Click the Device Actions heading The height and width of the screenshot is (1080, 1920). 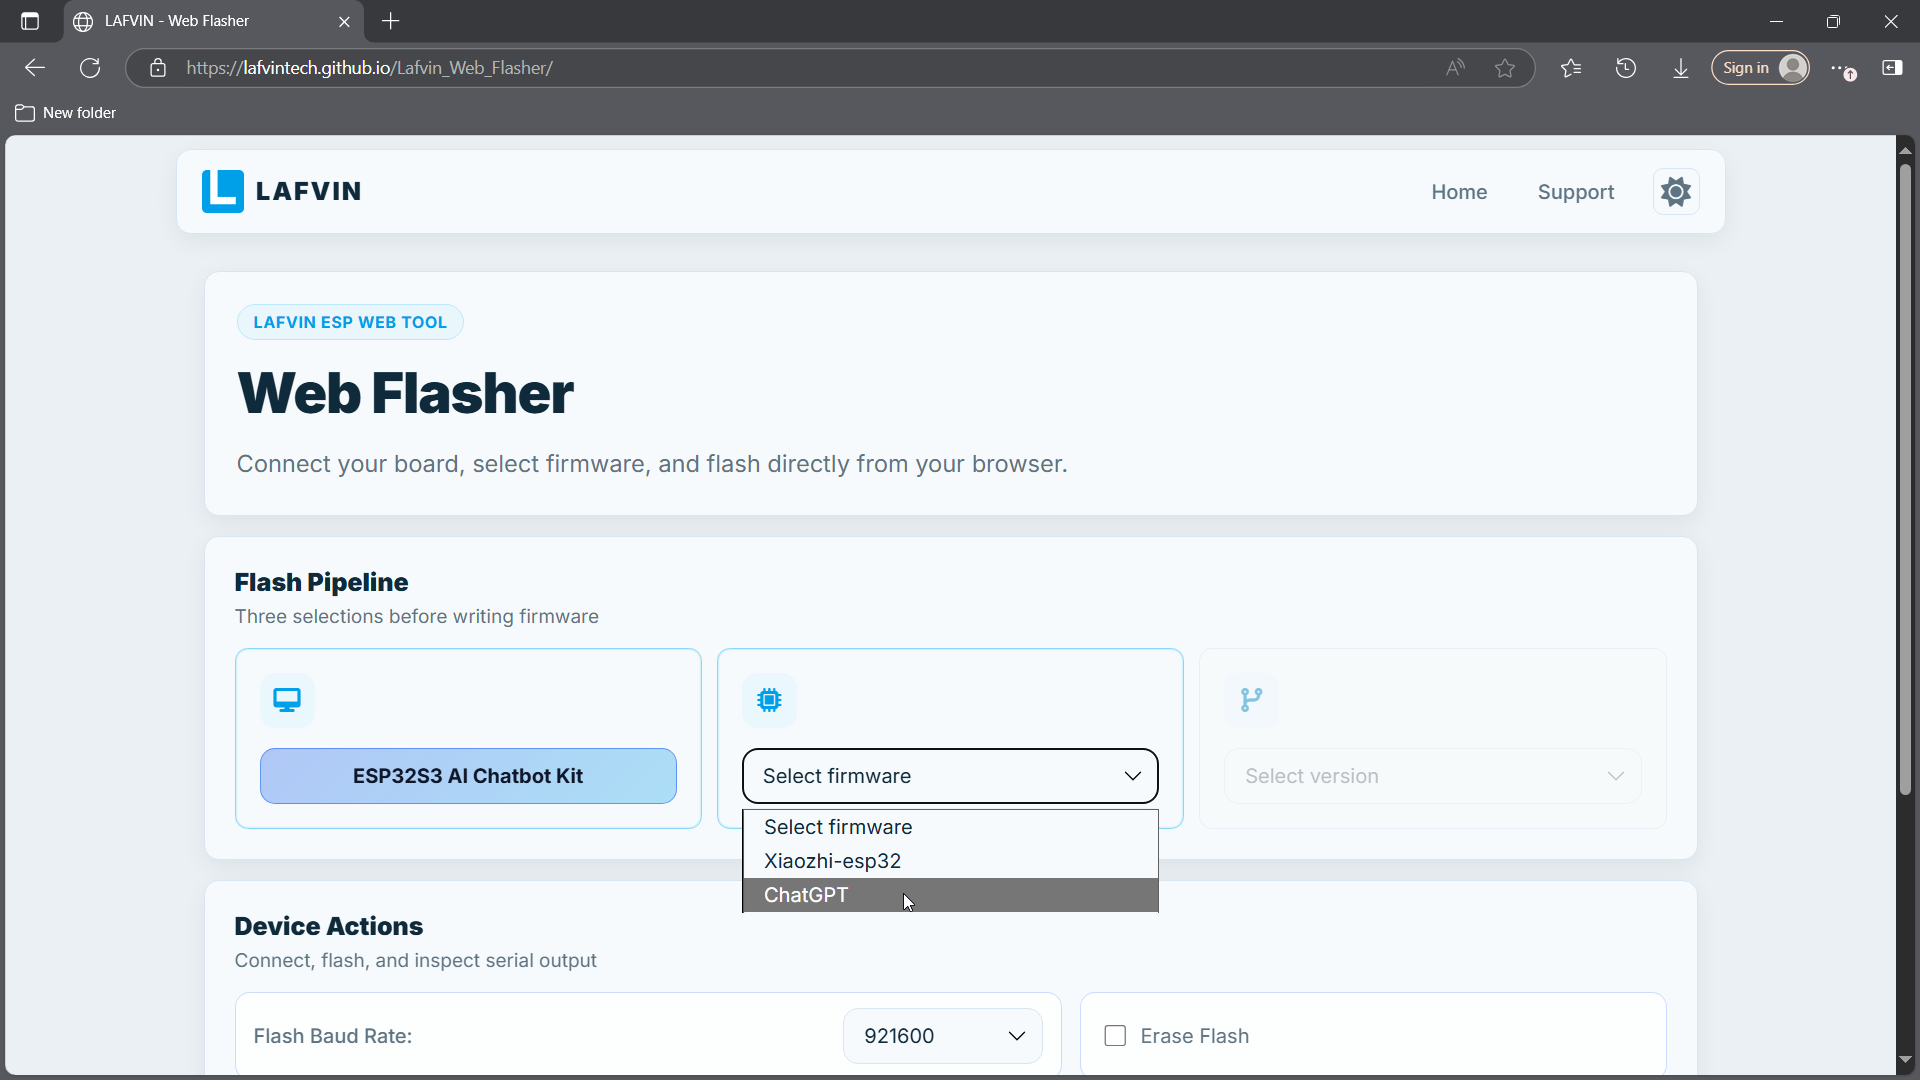329,926
